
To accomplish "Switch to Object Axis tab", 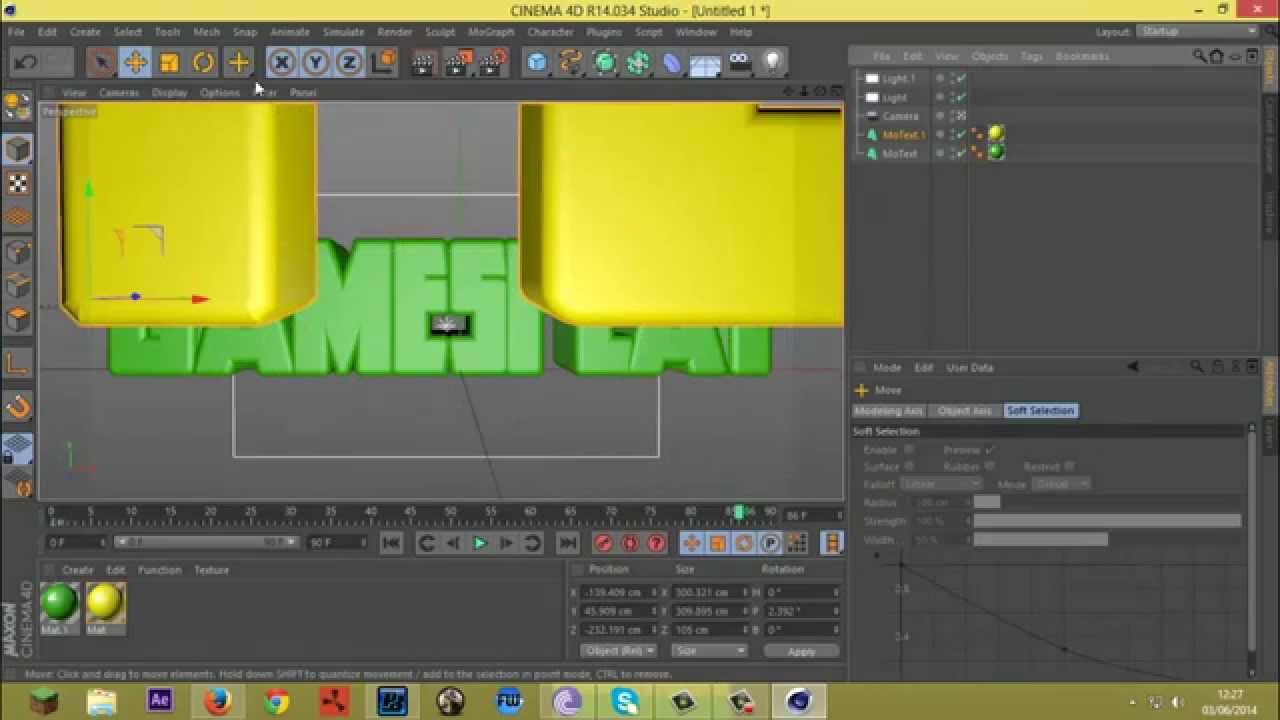I will (965, 411).
